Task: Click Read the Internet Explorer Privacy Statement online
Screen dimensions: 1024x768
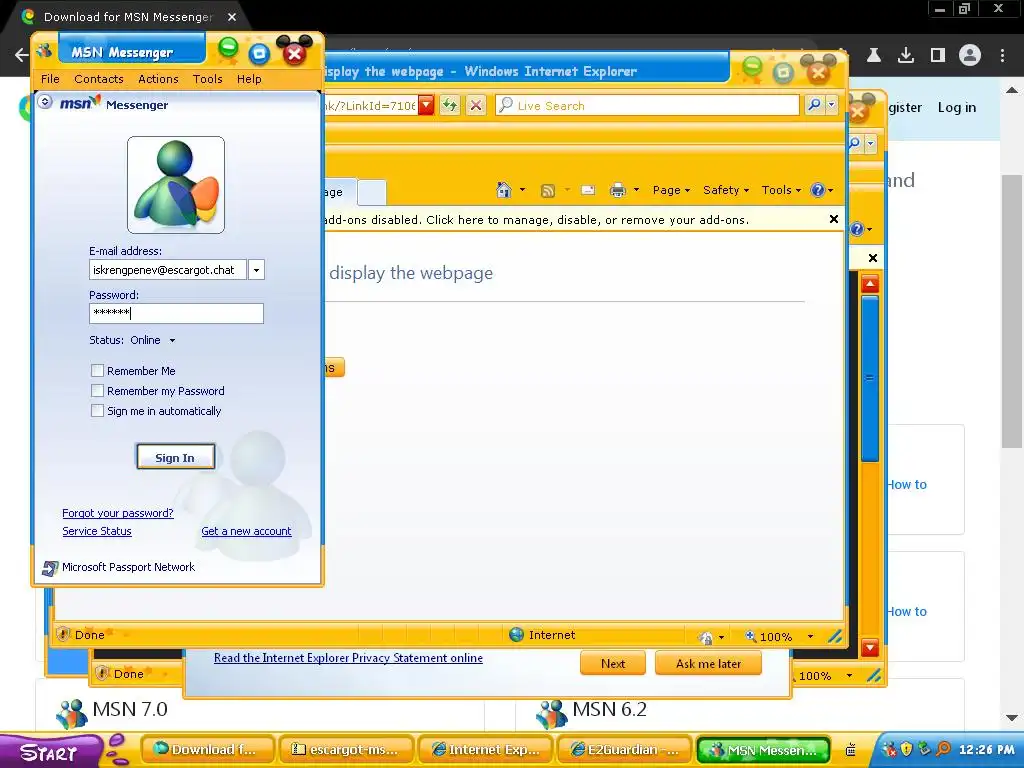Action: (348, 658)
